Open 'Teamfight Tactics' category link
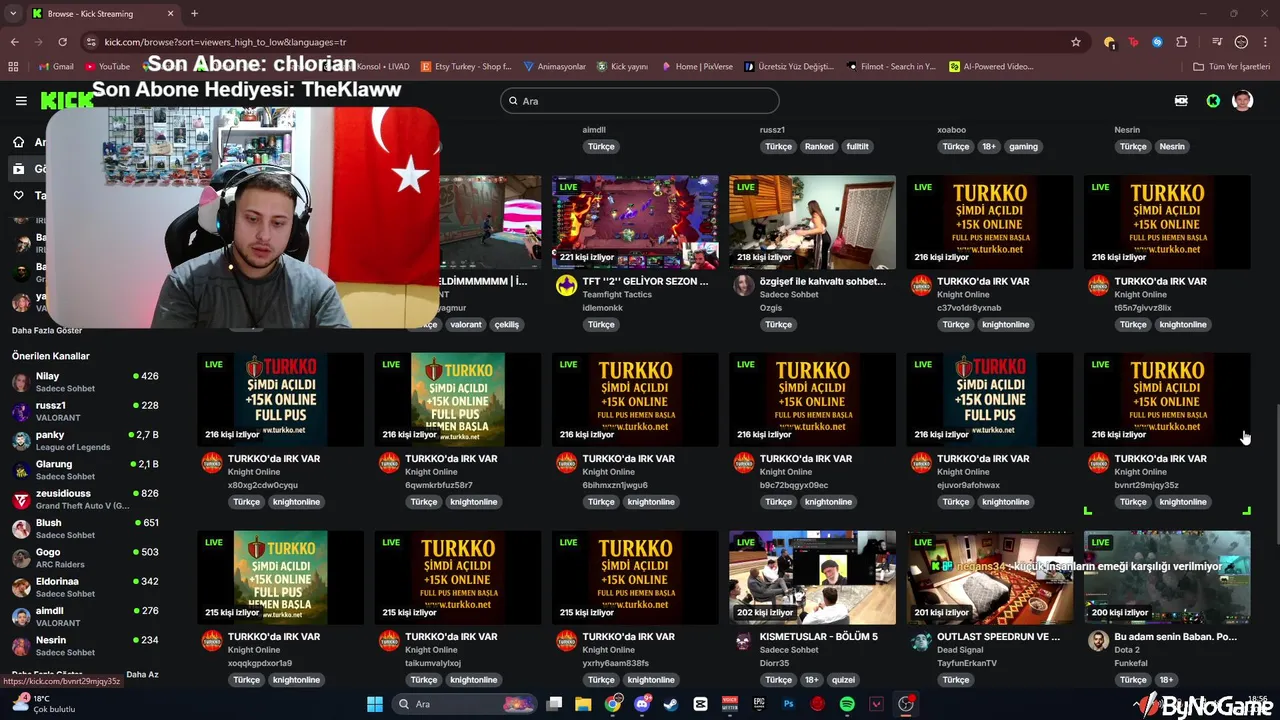 click(x=617, y=295)
